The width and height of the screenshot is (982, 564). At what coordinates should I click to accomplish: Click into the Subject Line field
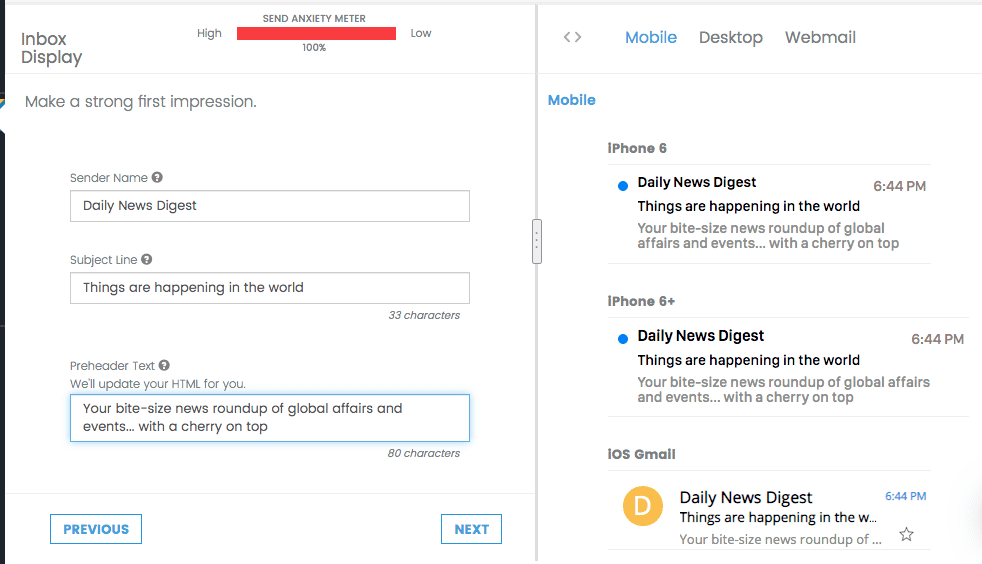(269, 288)
